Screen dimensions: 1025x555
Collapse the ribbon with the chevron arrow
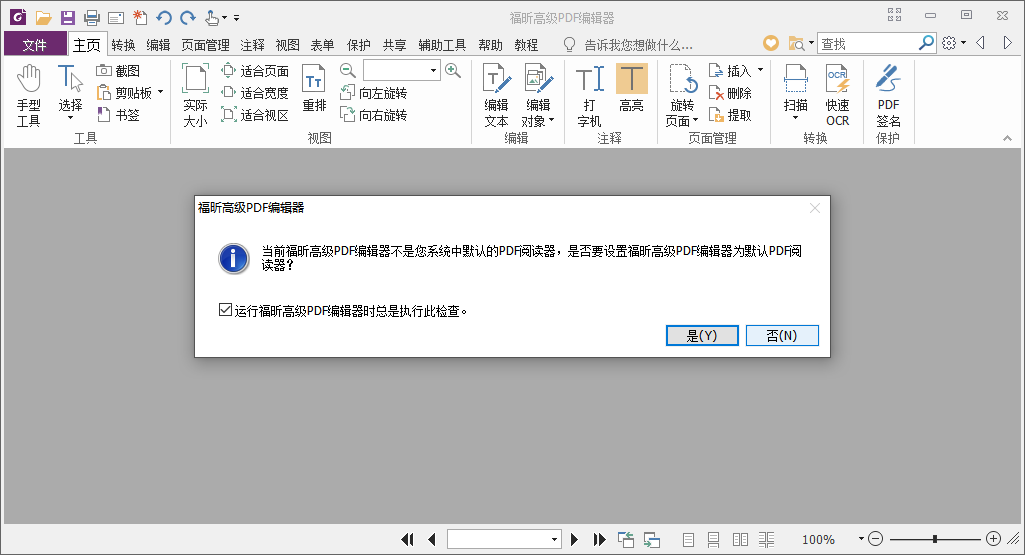click(1007, 138)
